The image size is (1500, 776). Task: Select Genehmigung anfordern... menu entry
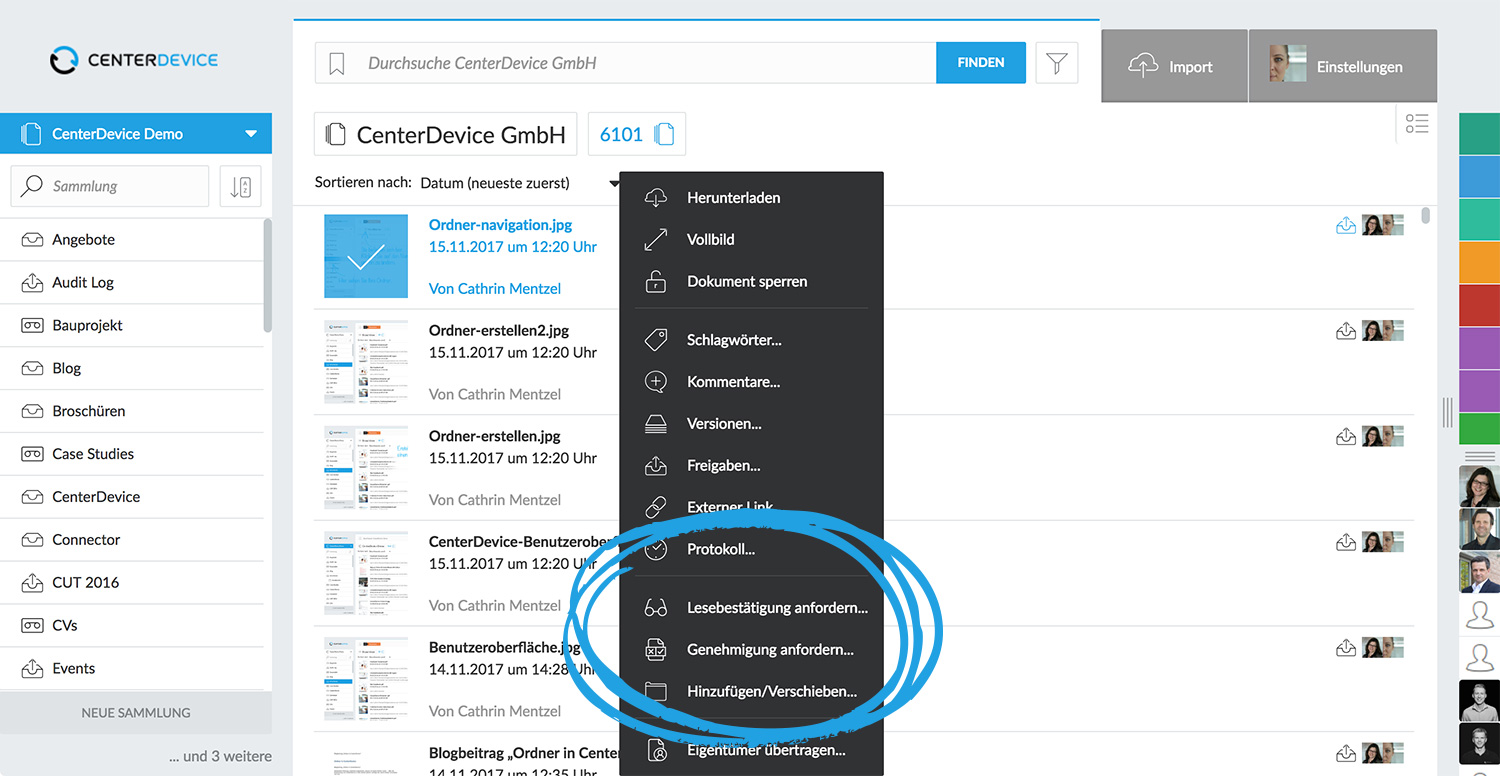point(752,650)
